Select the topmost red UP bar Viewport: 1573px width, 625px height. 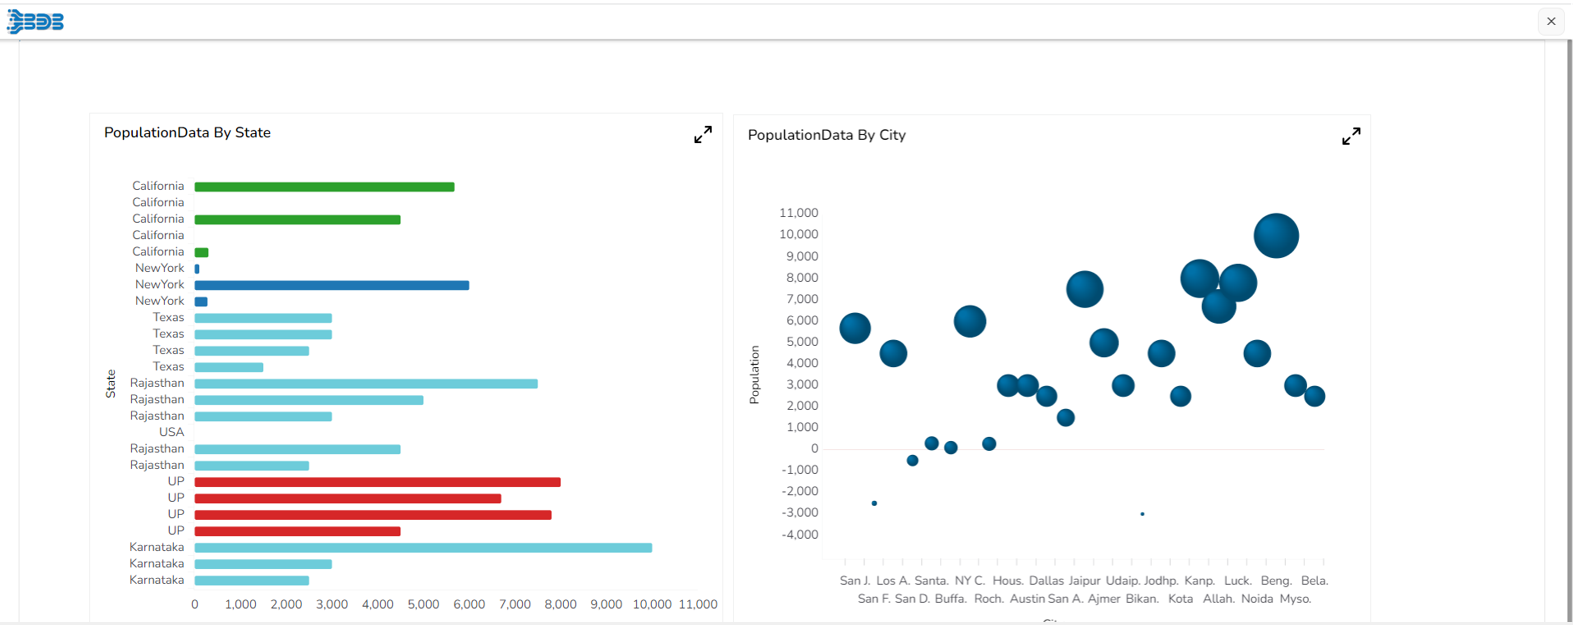[377, 482]
